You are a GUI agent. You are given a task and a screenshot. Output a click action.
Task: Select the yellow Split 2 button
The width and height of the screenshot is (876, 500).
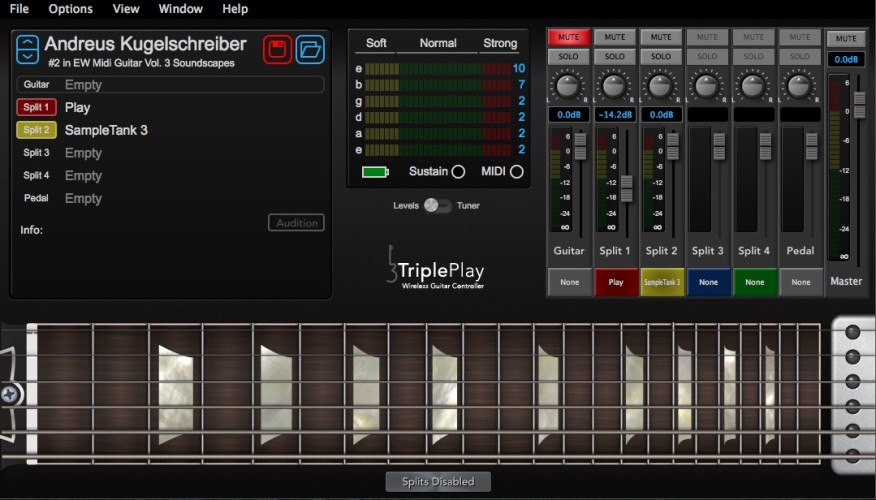point(36,130)
